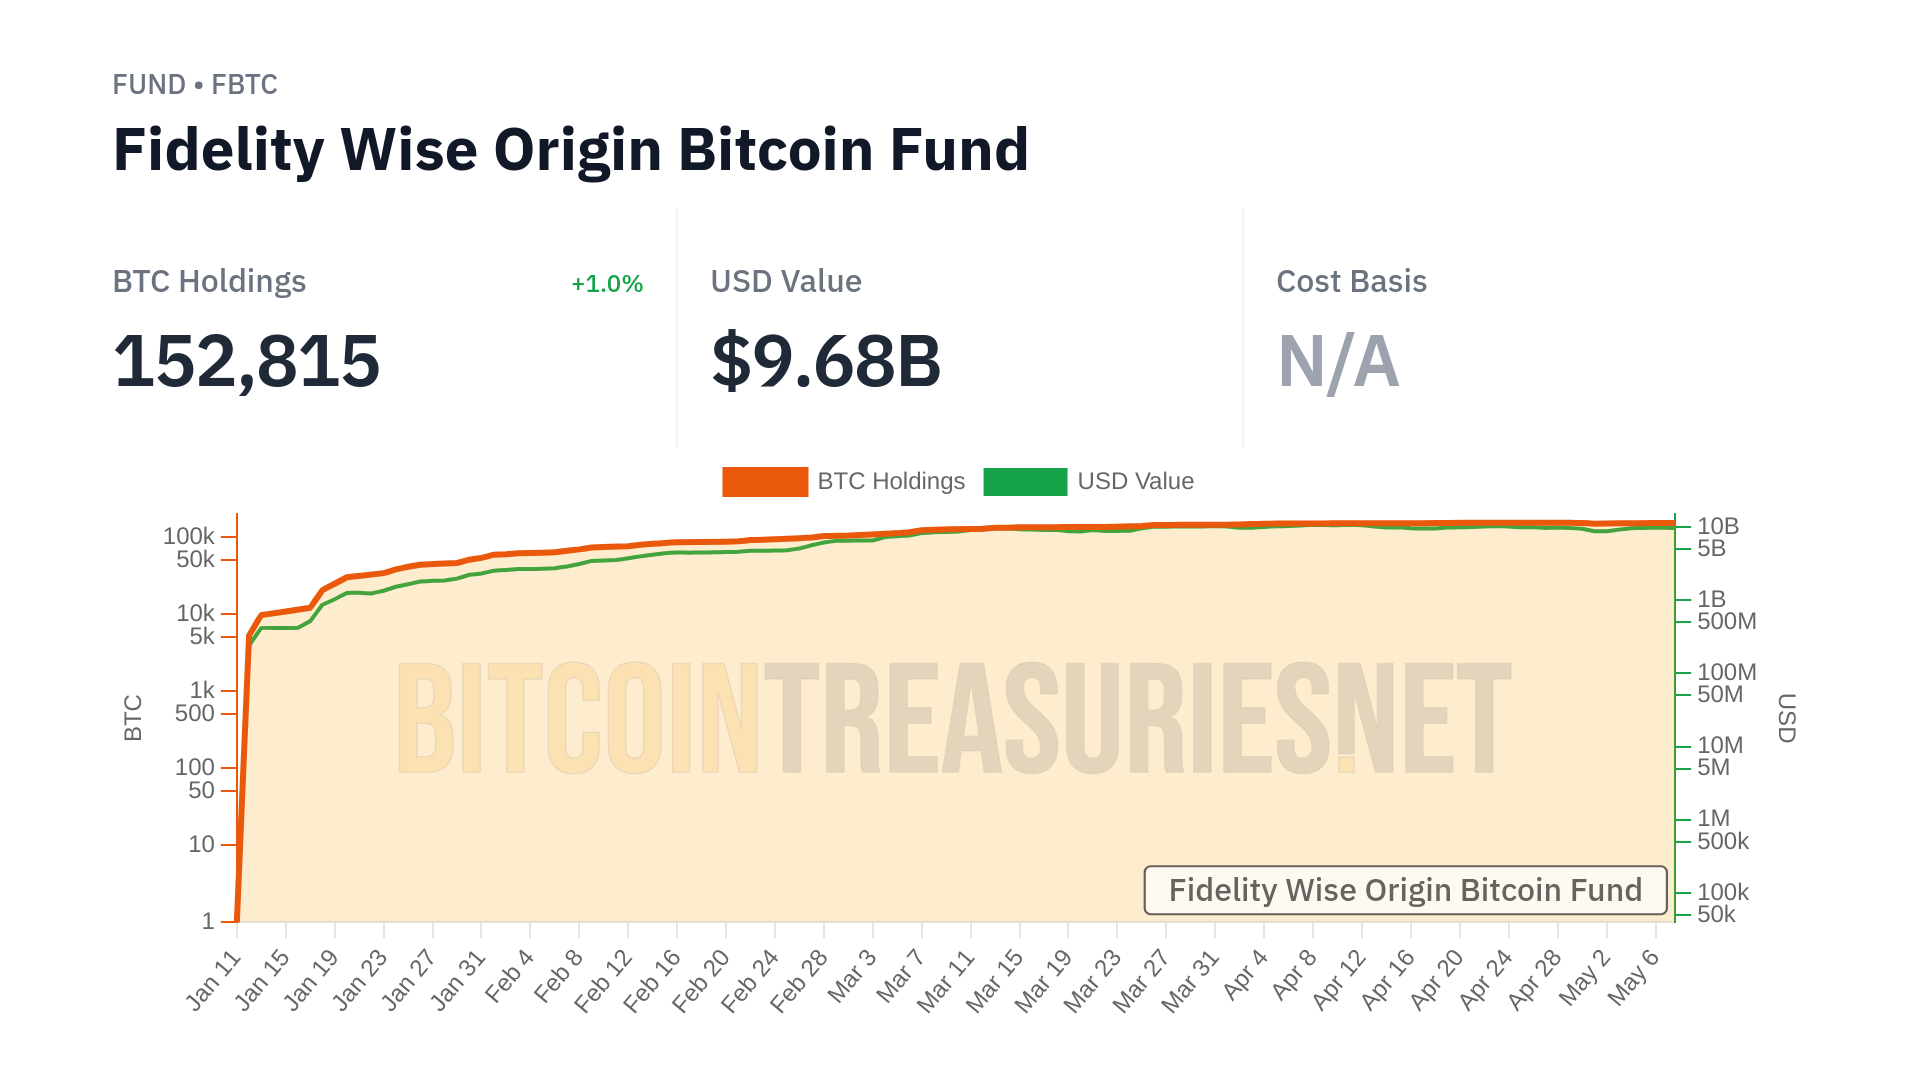Viewport: 1920px width, 1080px height.
Task: Click the 100k tick on the BTC axis
Action: [x=189, y=537]
